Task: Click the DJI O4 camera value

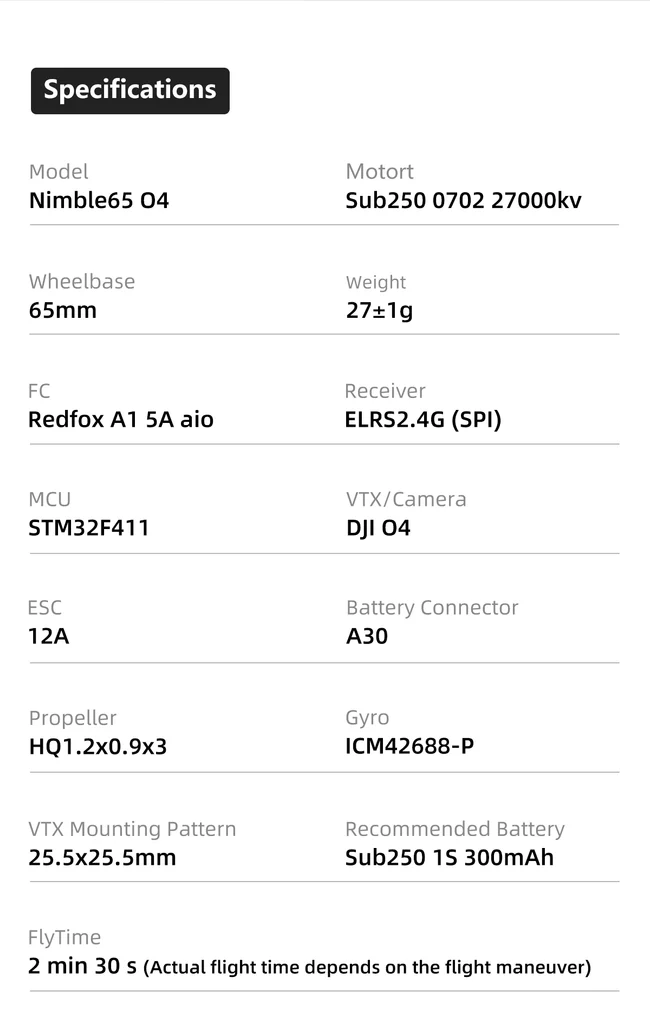Action: (378, 528)
